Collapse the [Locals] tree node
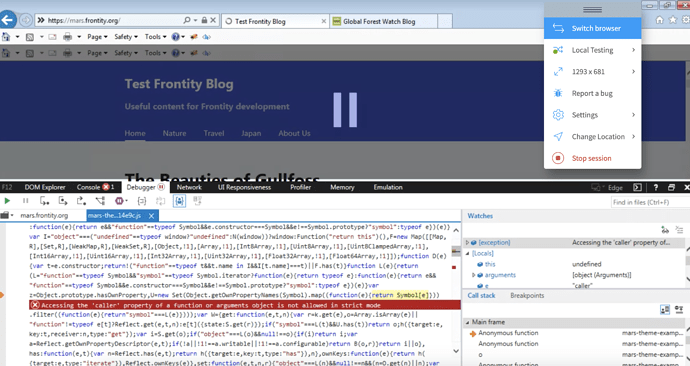The image size is (690, 366). click(467, 253)
